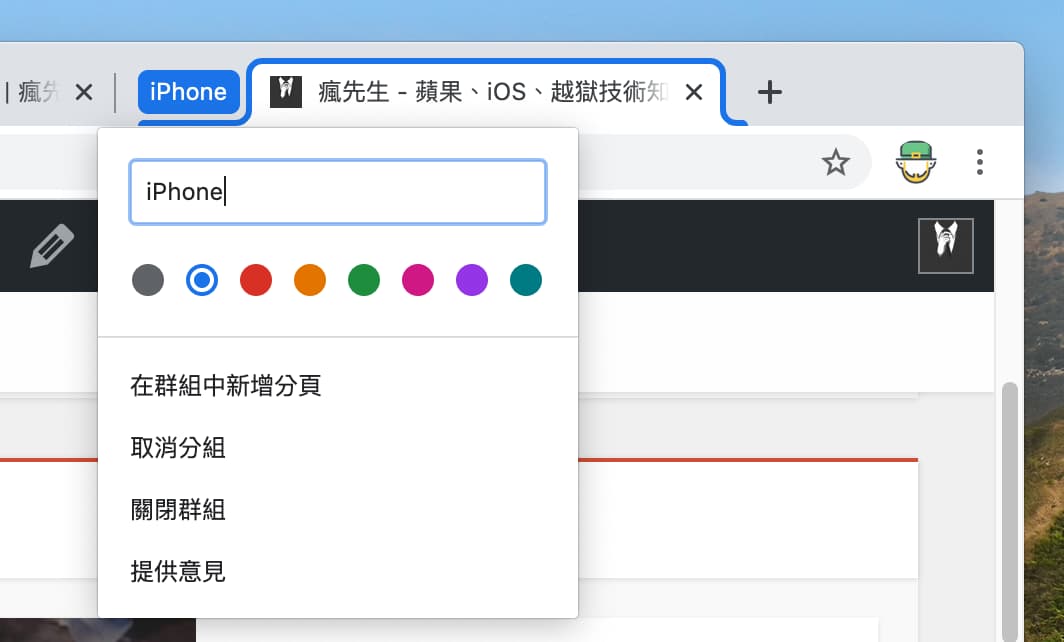Choose the purple group color

coord(472,280)
